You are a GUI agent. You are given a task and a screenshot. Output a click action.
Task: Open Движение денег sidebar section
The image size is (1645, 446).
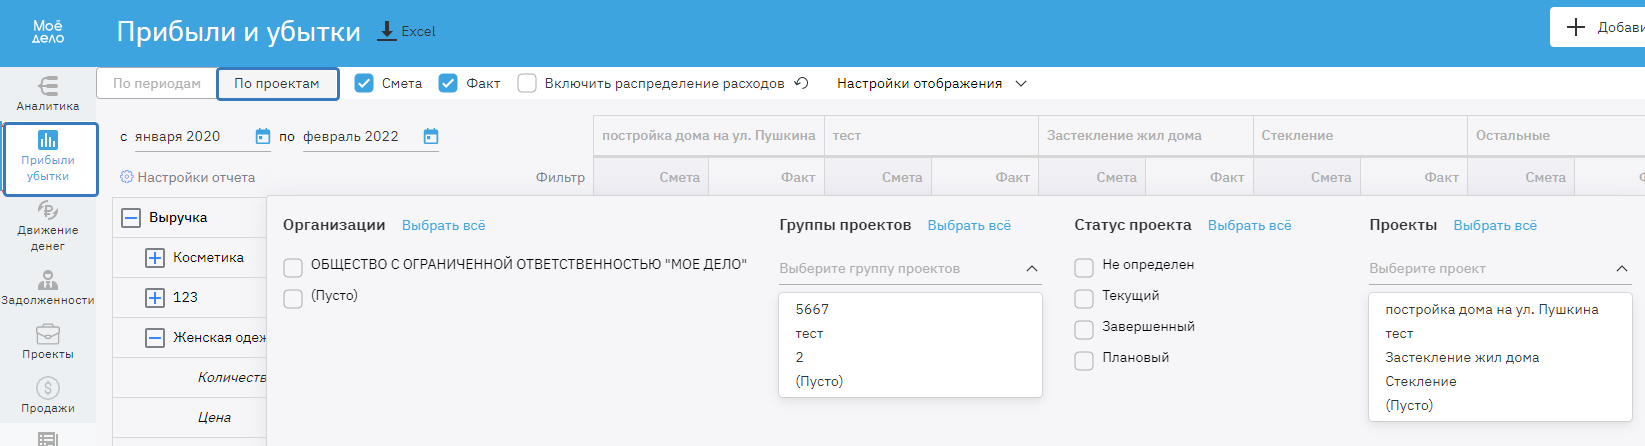pos(48,224)
